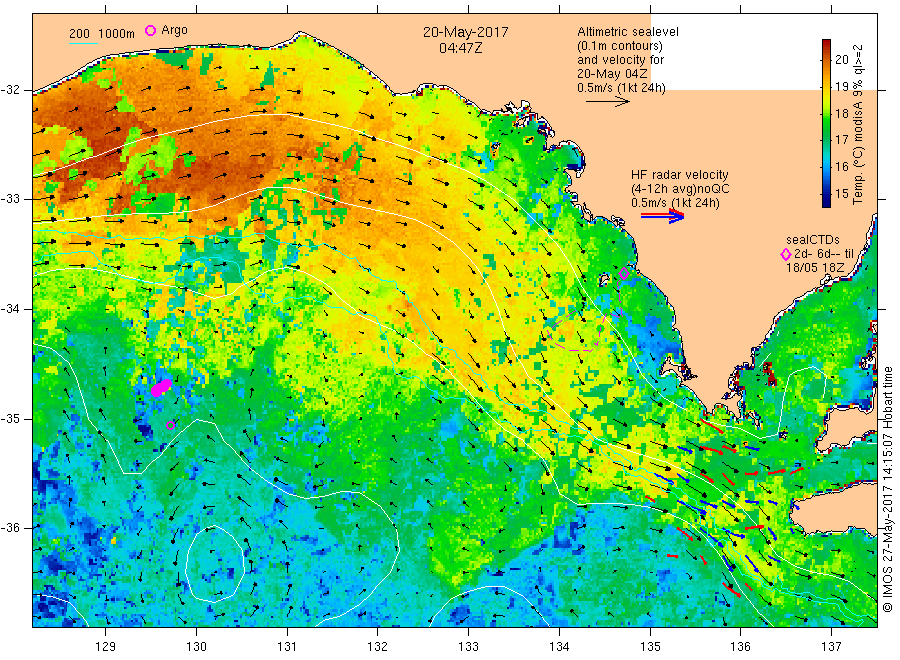
Task: Click the color bar value 16
Action: 841,166
